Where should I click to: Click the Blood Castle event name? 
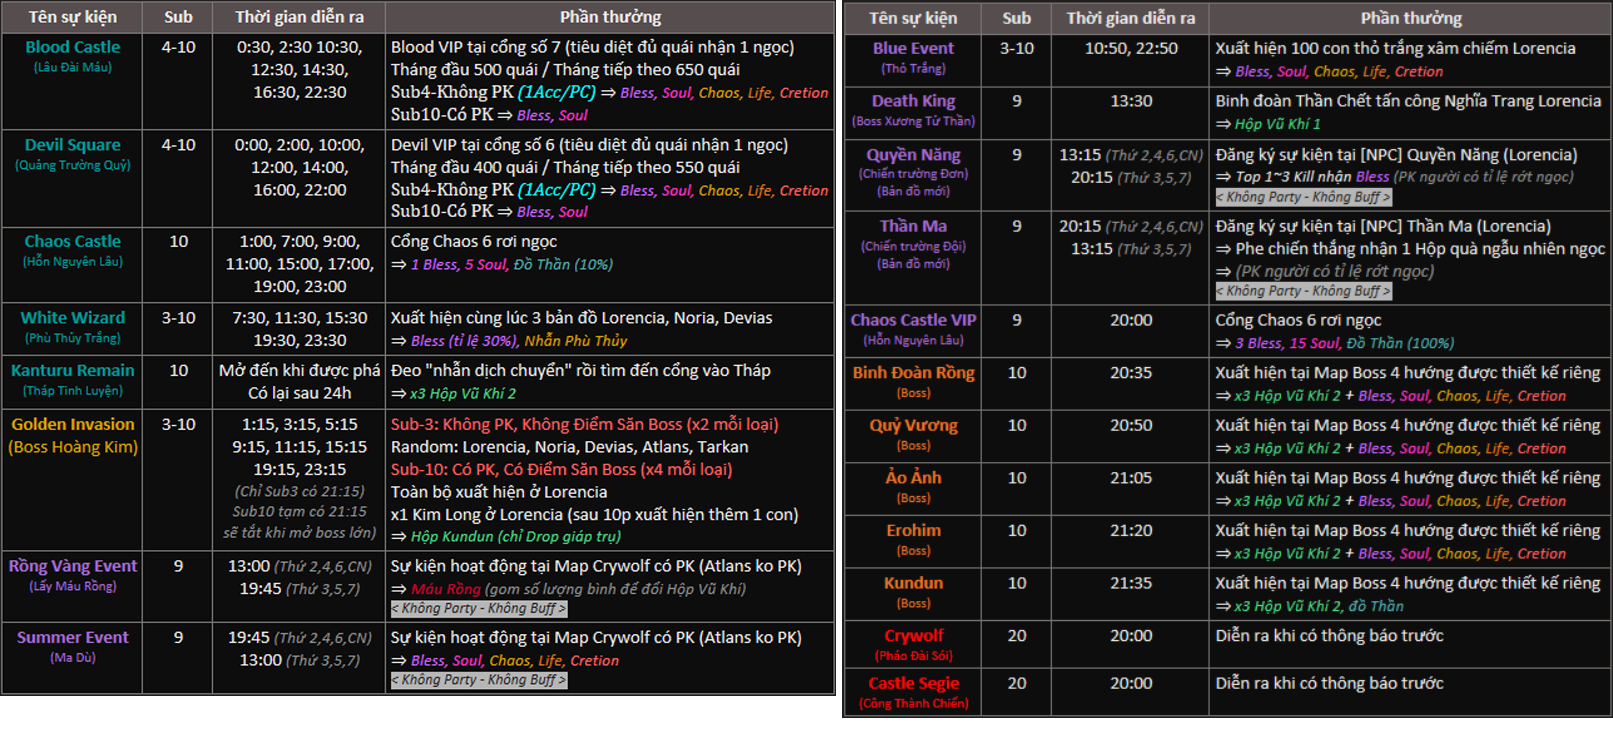point(72,47)
